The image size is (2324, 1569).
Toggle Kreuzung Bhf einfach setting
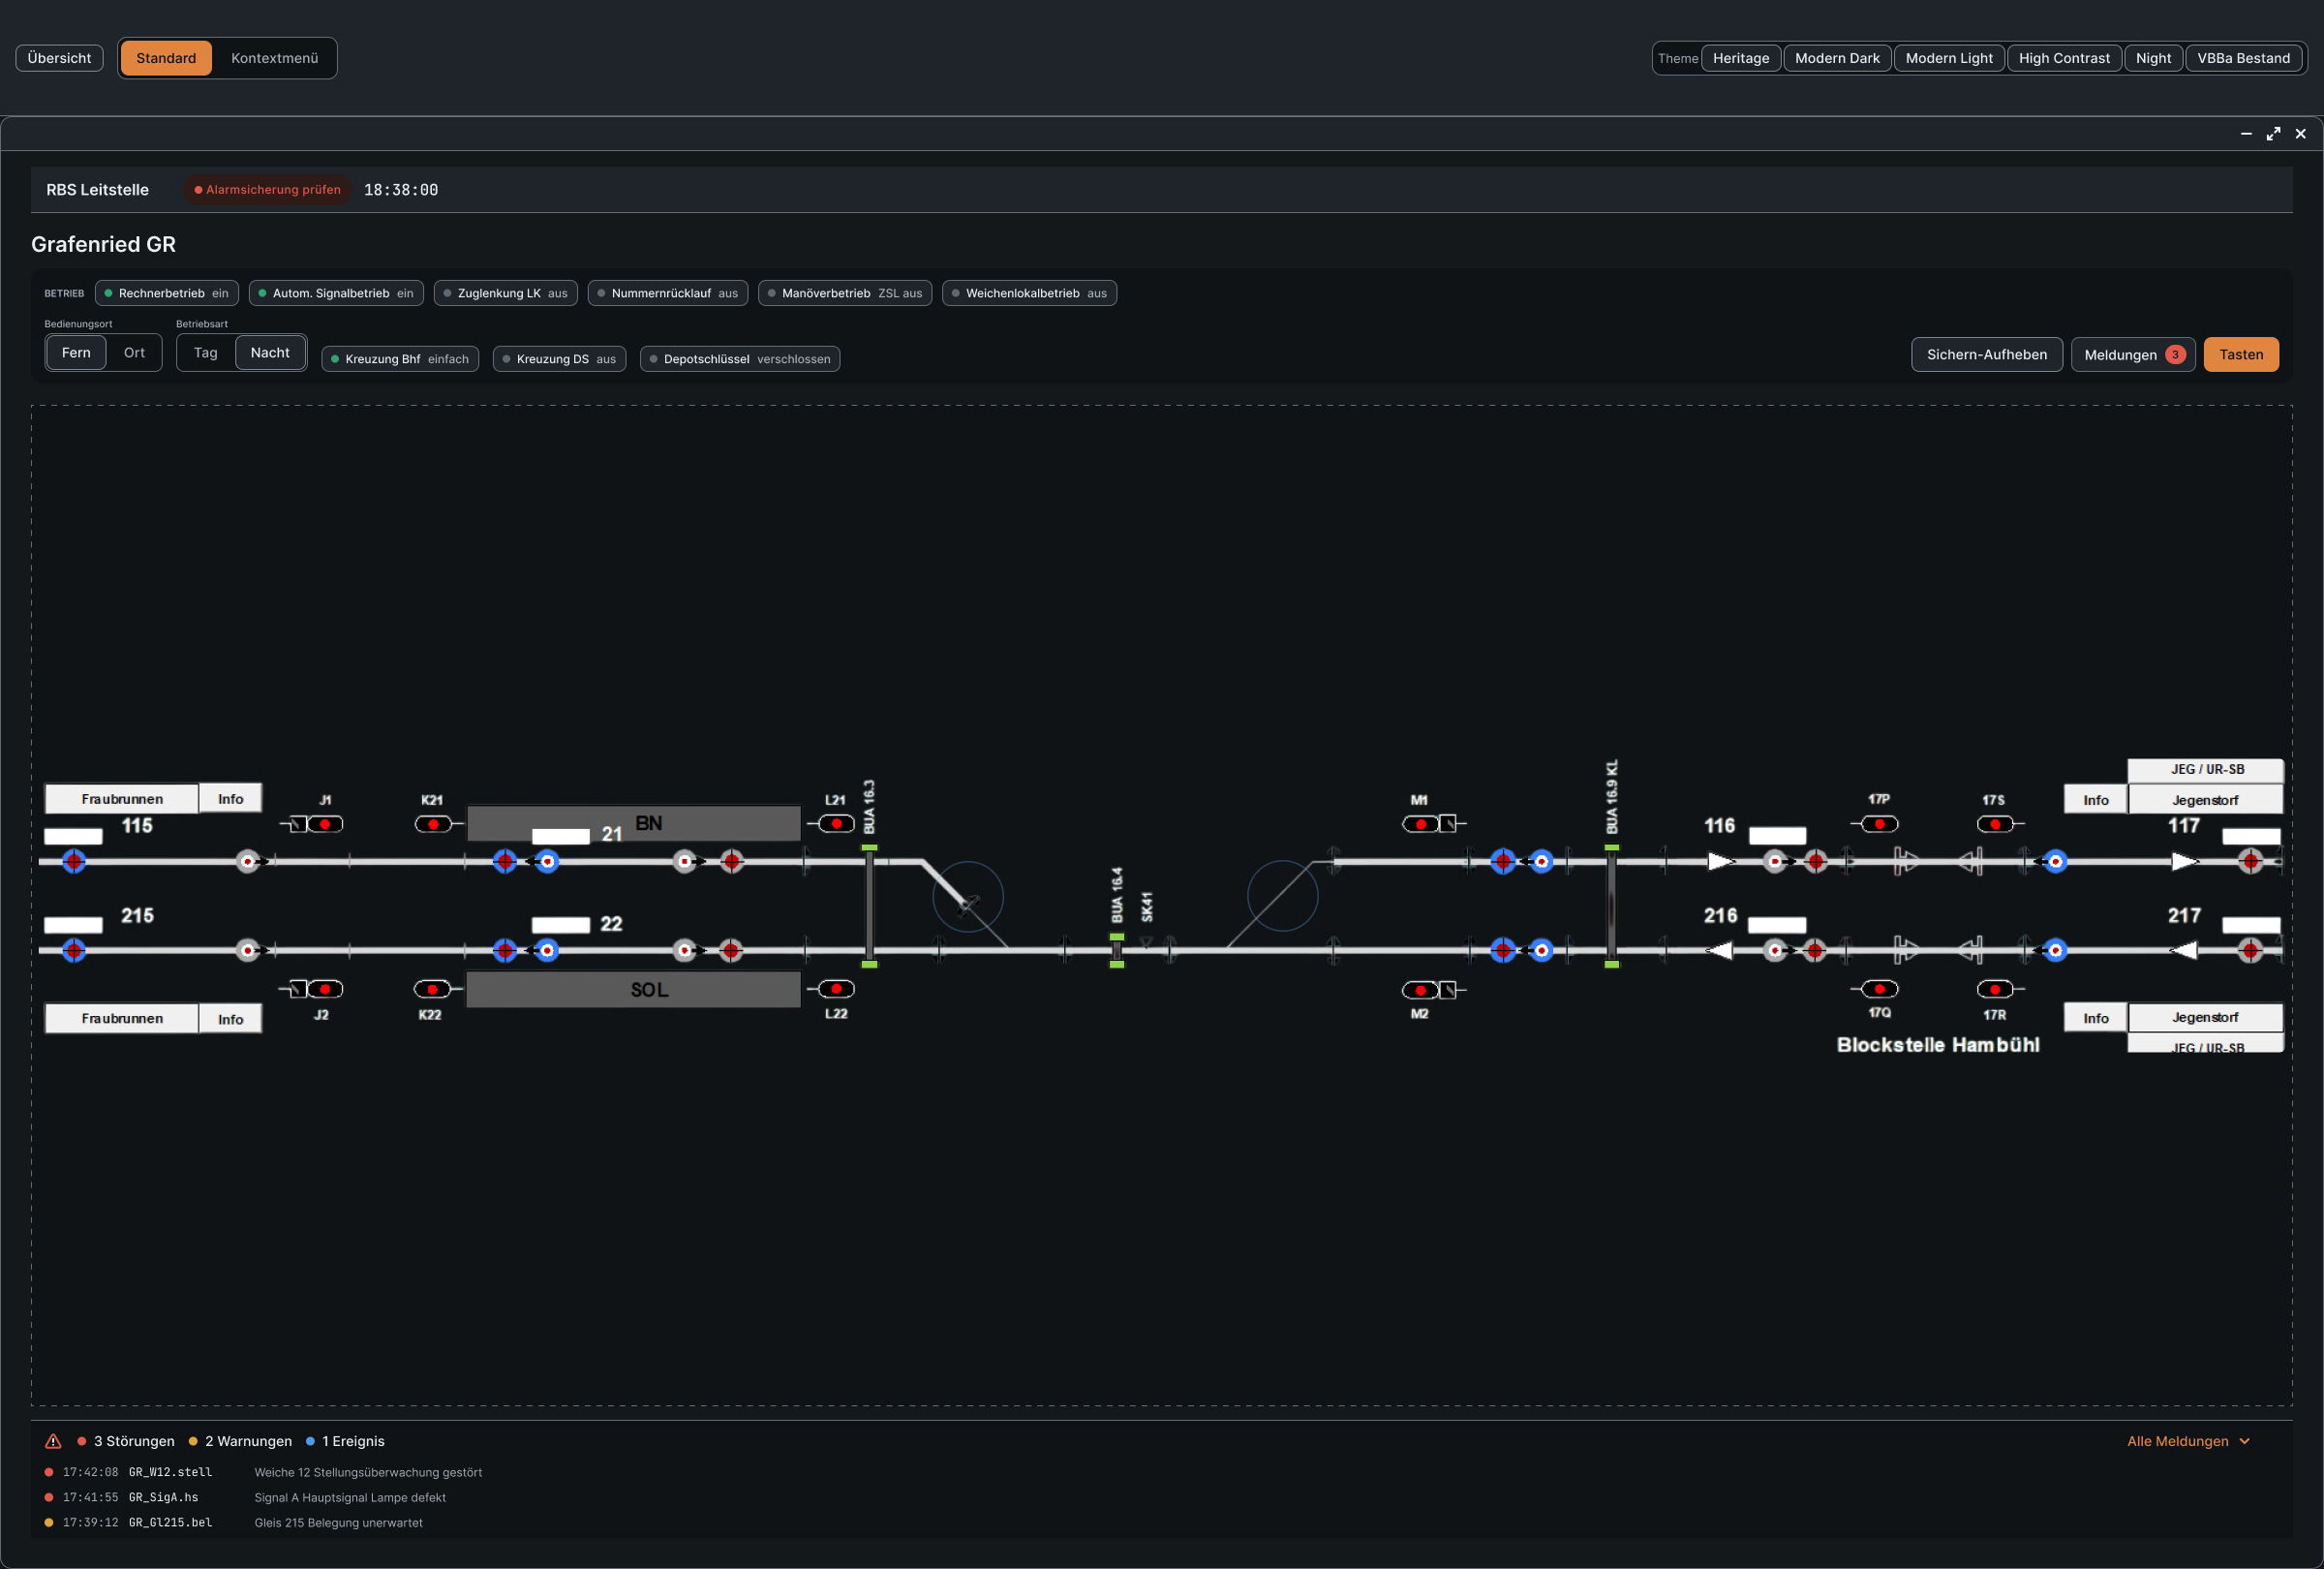[x=400, y=359]
